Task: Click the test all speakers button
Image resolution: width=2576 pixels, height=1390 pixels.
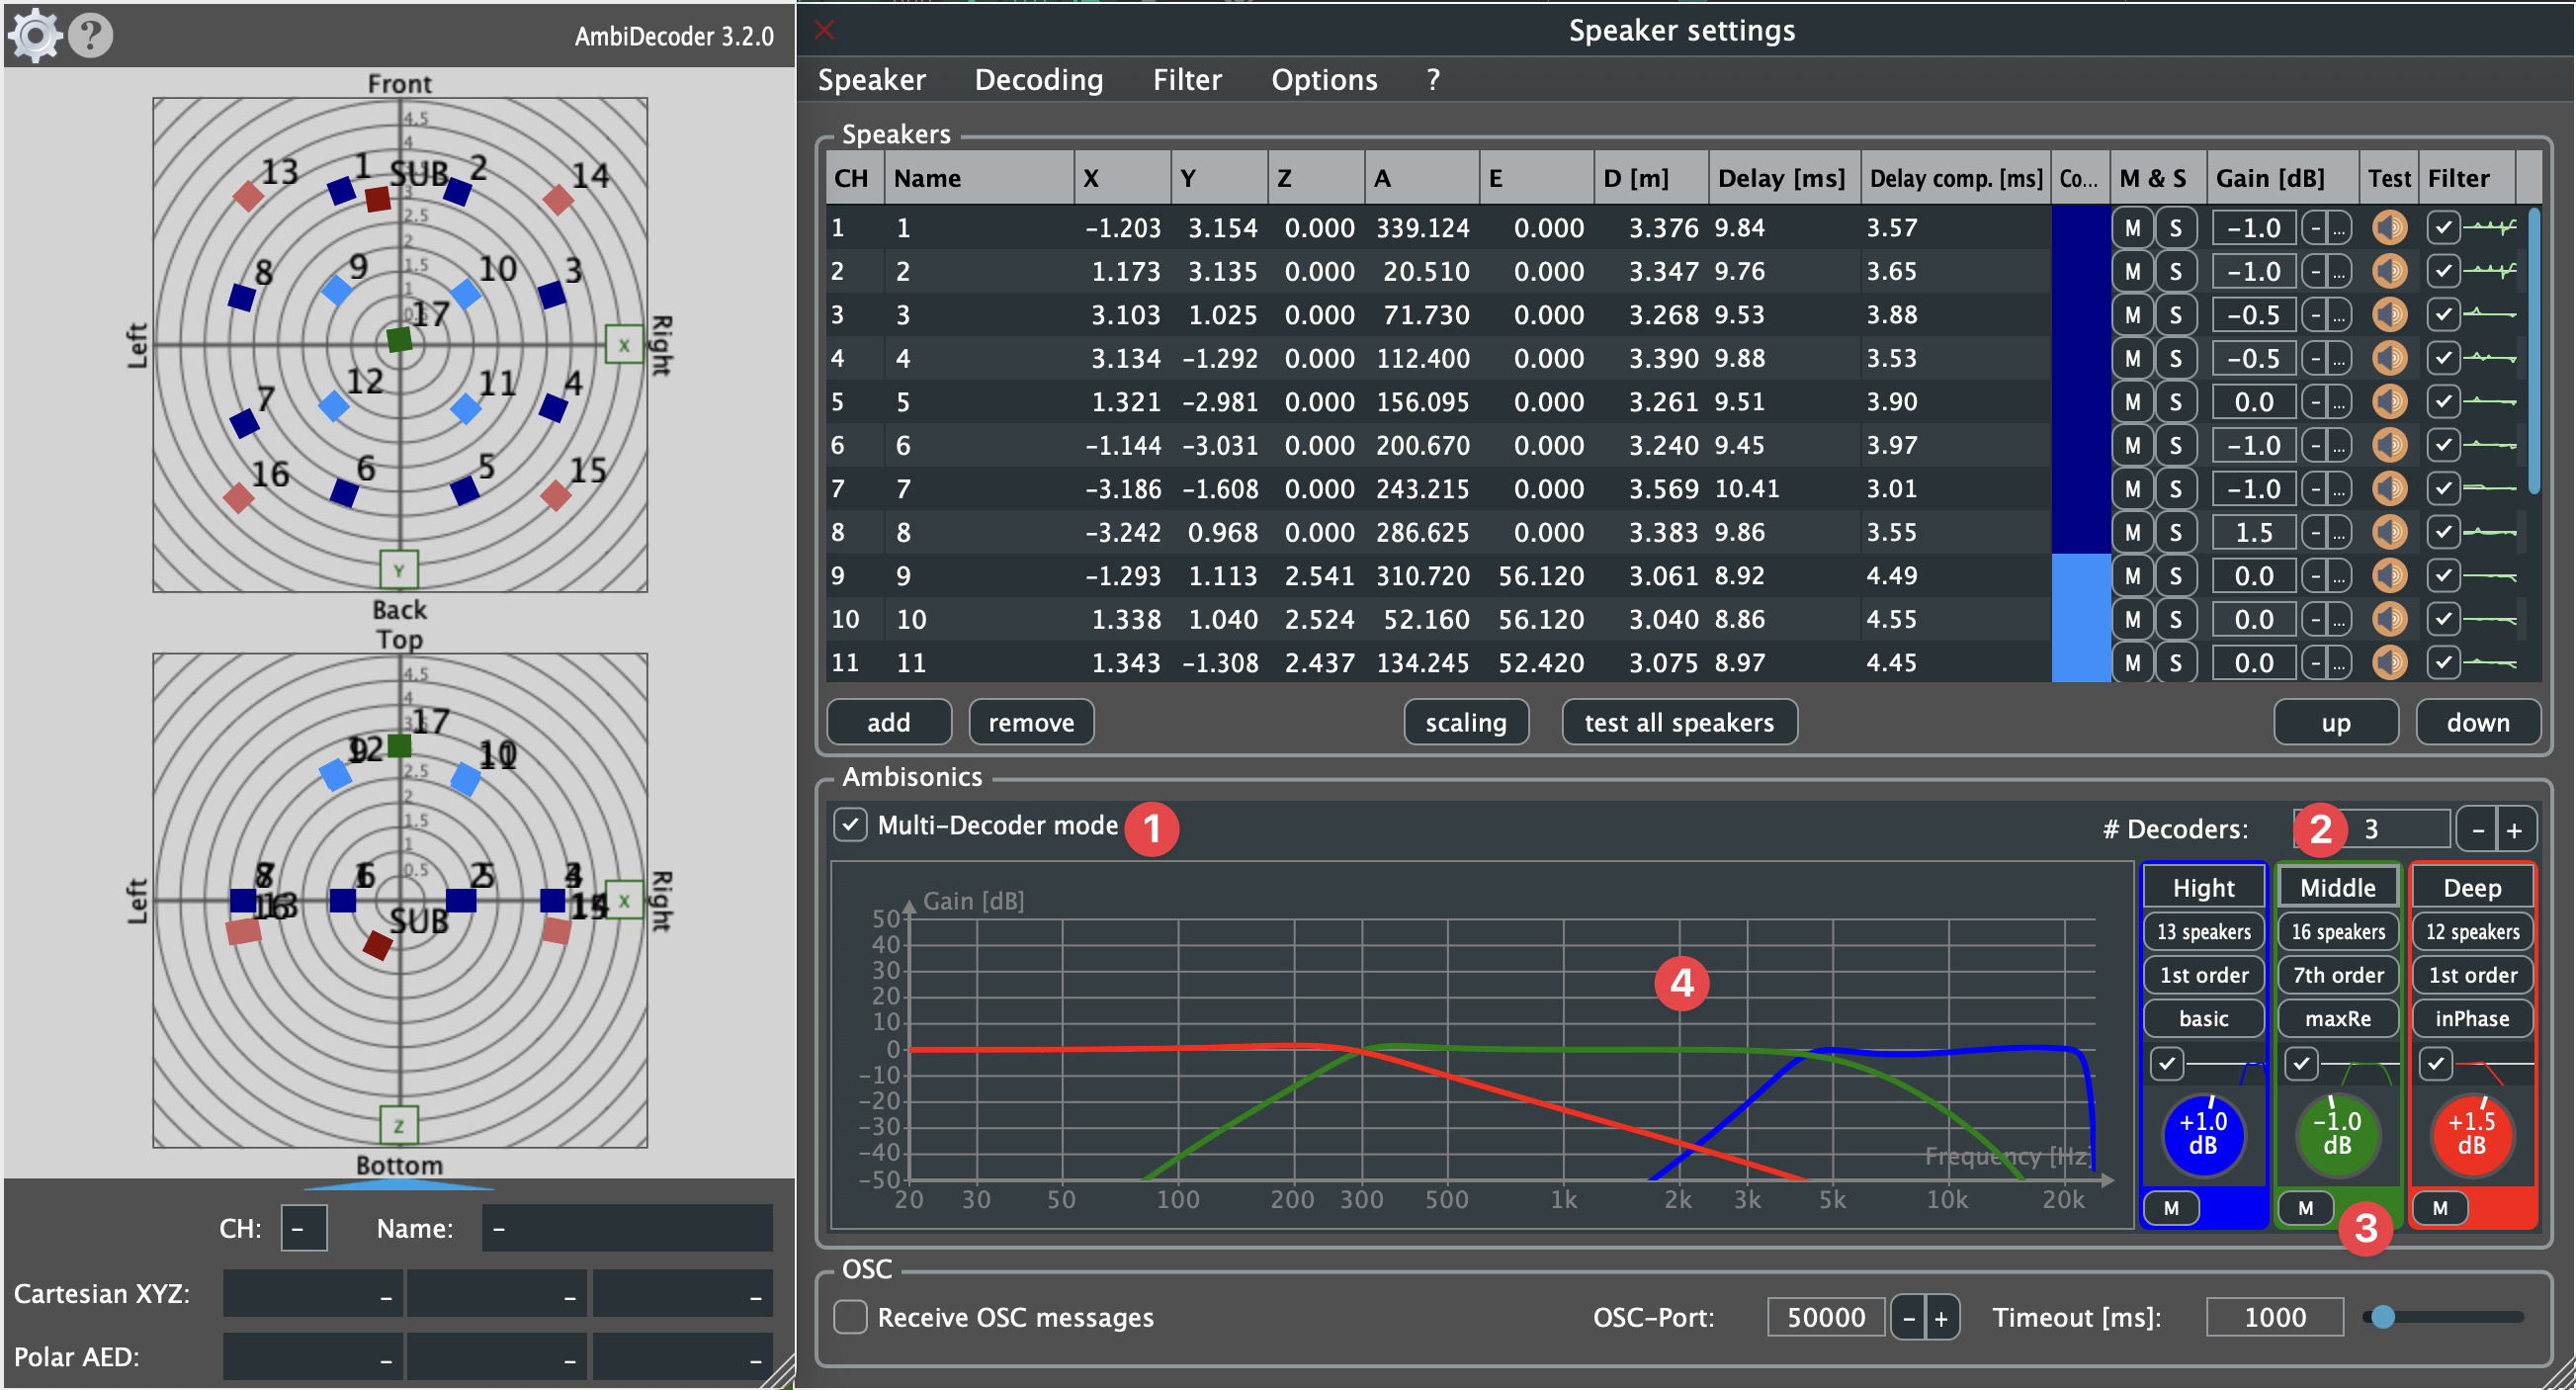Action: [1678, 722]
